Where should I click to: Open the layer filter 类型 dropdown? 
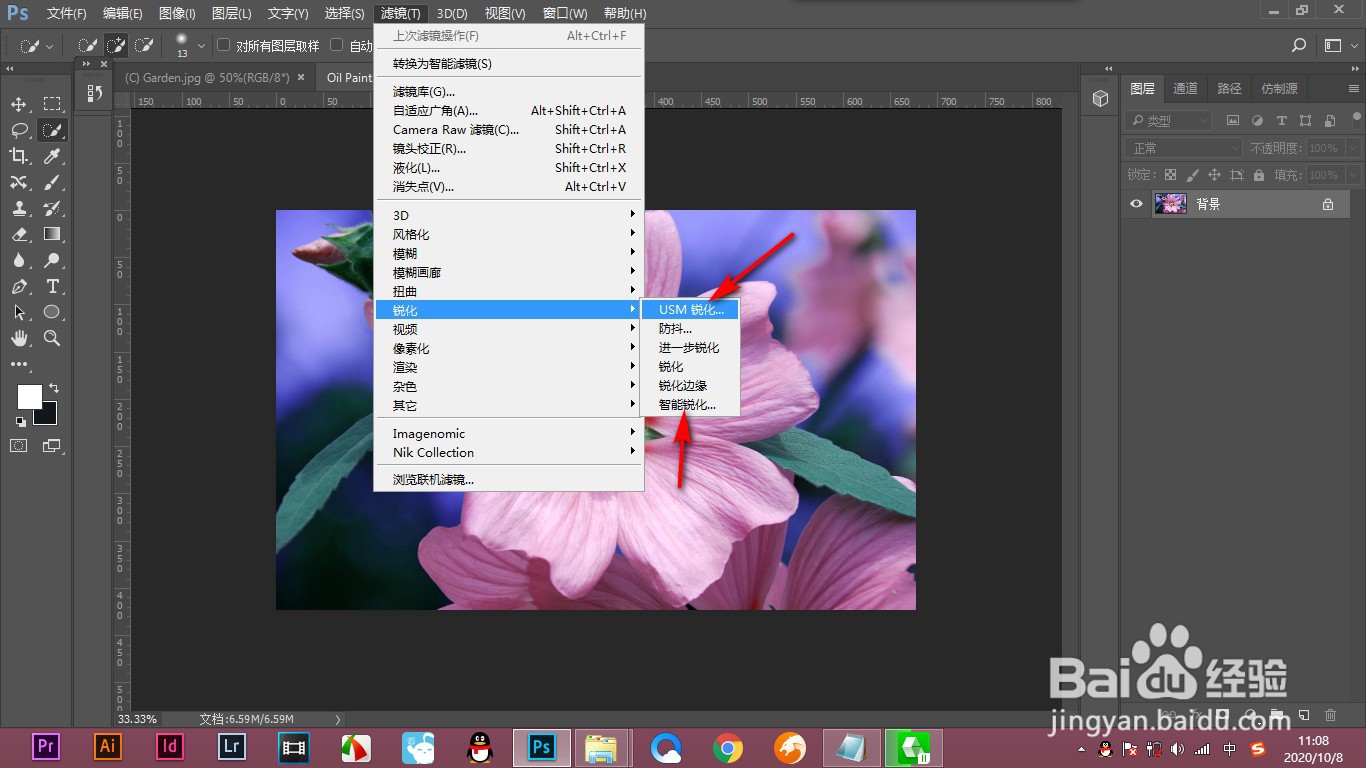1168,120
